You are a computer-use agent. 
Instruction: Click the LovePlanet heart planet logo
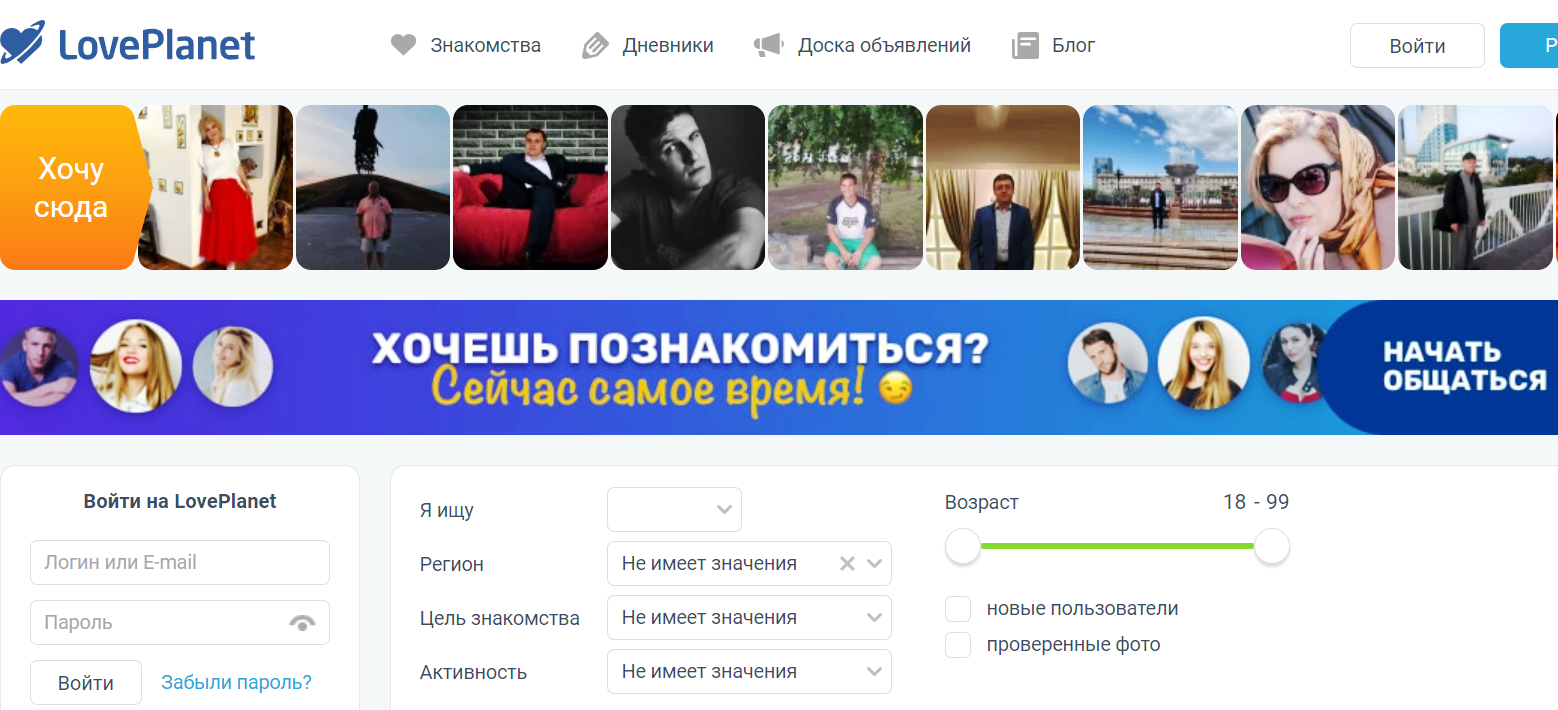[22, 42]
